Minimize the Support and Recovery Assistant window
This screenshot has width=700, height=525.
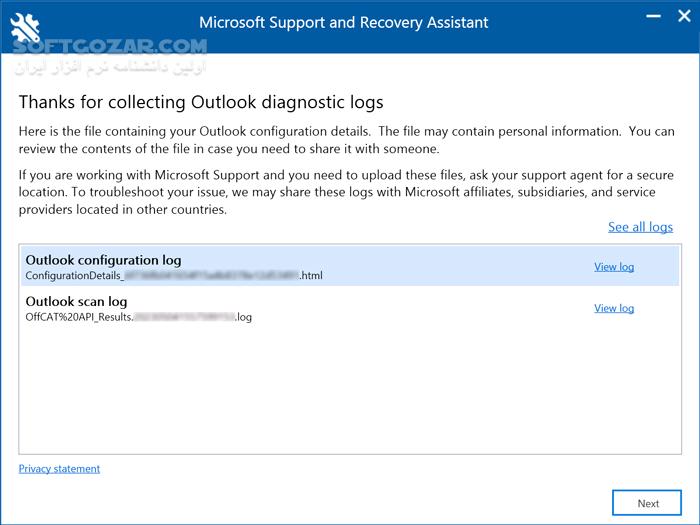click(x=654, y=17)
